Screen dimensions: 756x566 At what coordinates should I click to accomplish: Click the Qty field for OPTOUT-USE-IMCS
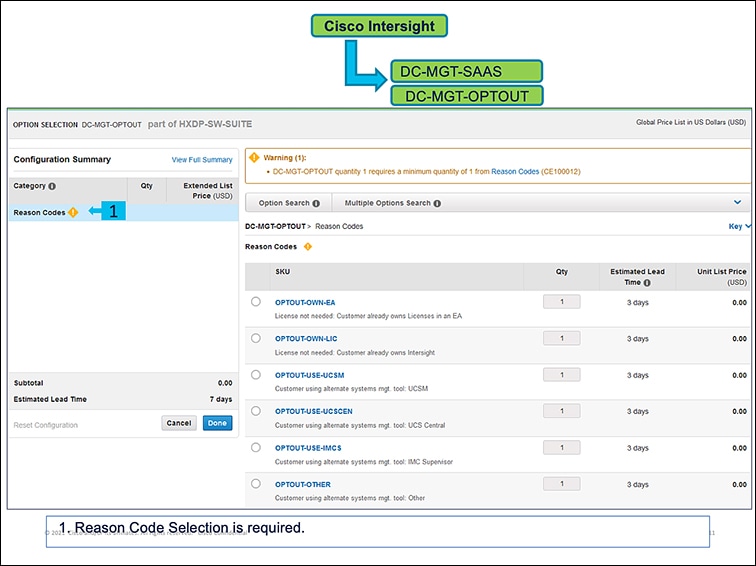tap(562, 447)
